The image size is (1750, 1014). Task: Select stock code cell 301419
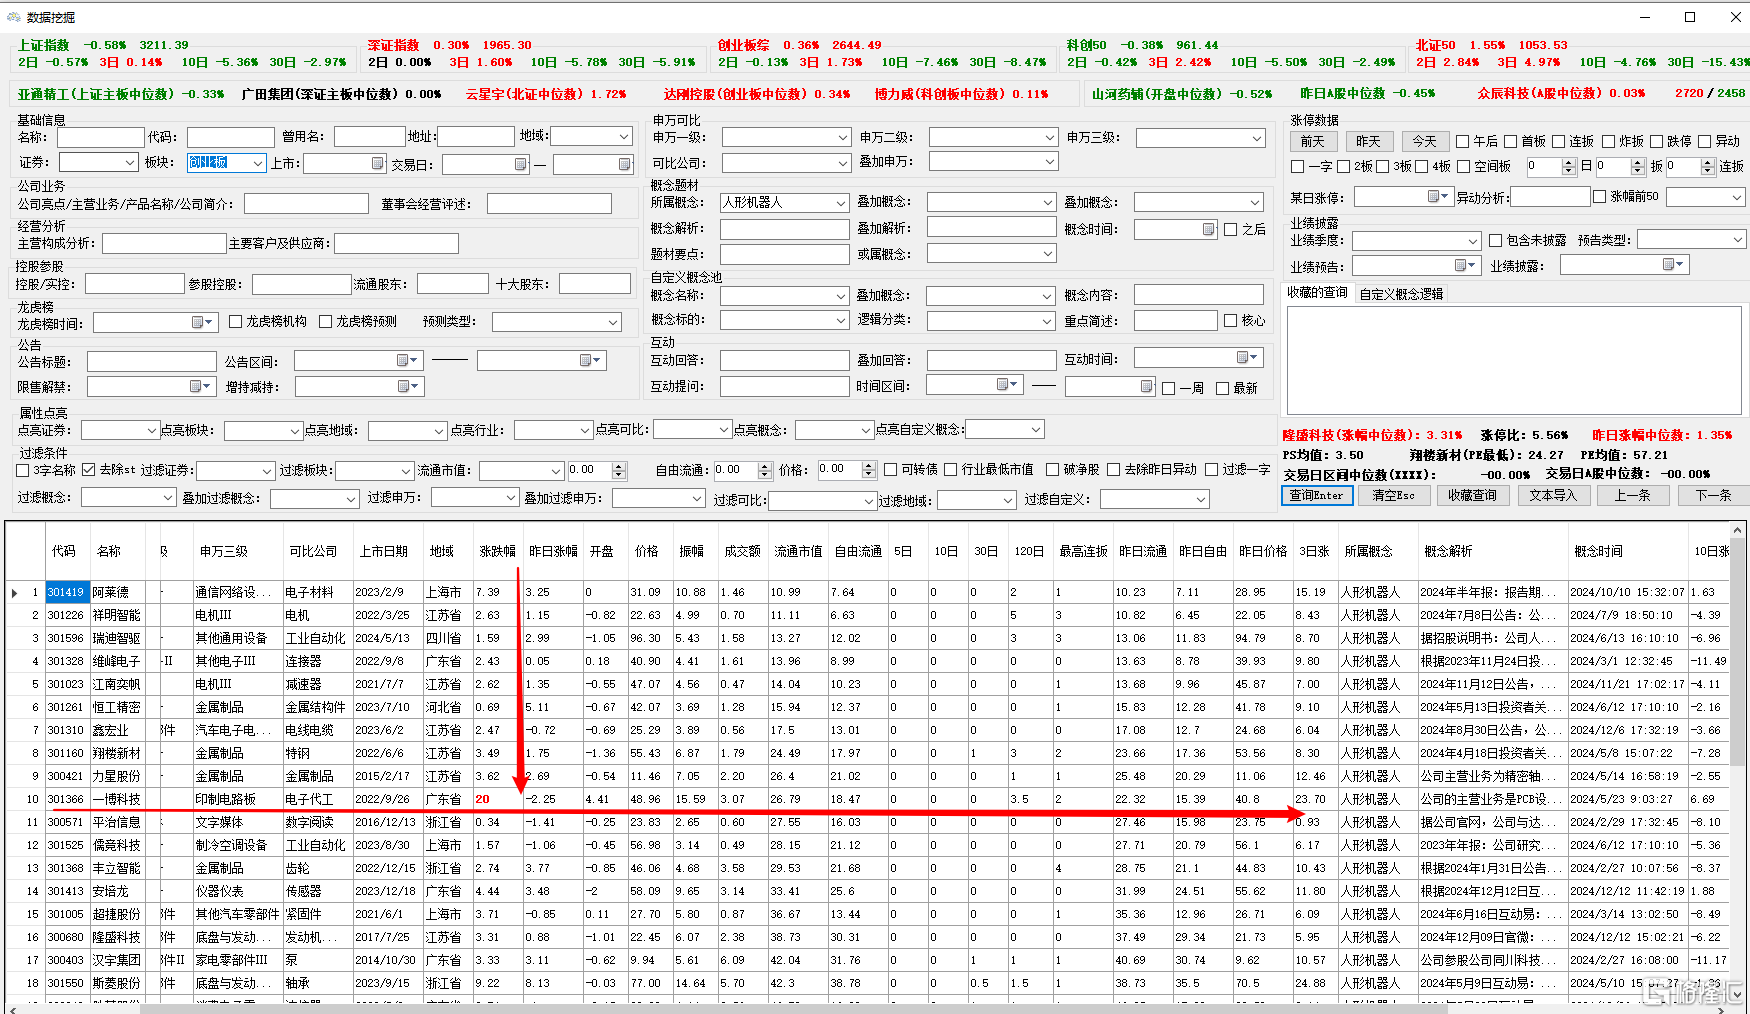[x=67, y=593]
